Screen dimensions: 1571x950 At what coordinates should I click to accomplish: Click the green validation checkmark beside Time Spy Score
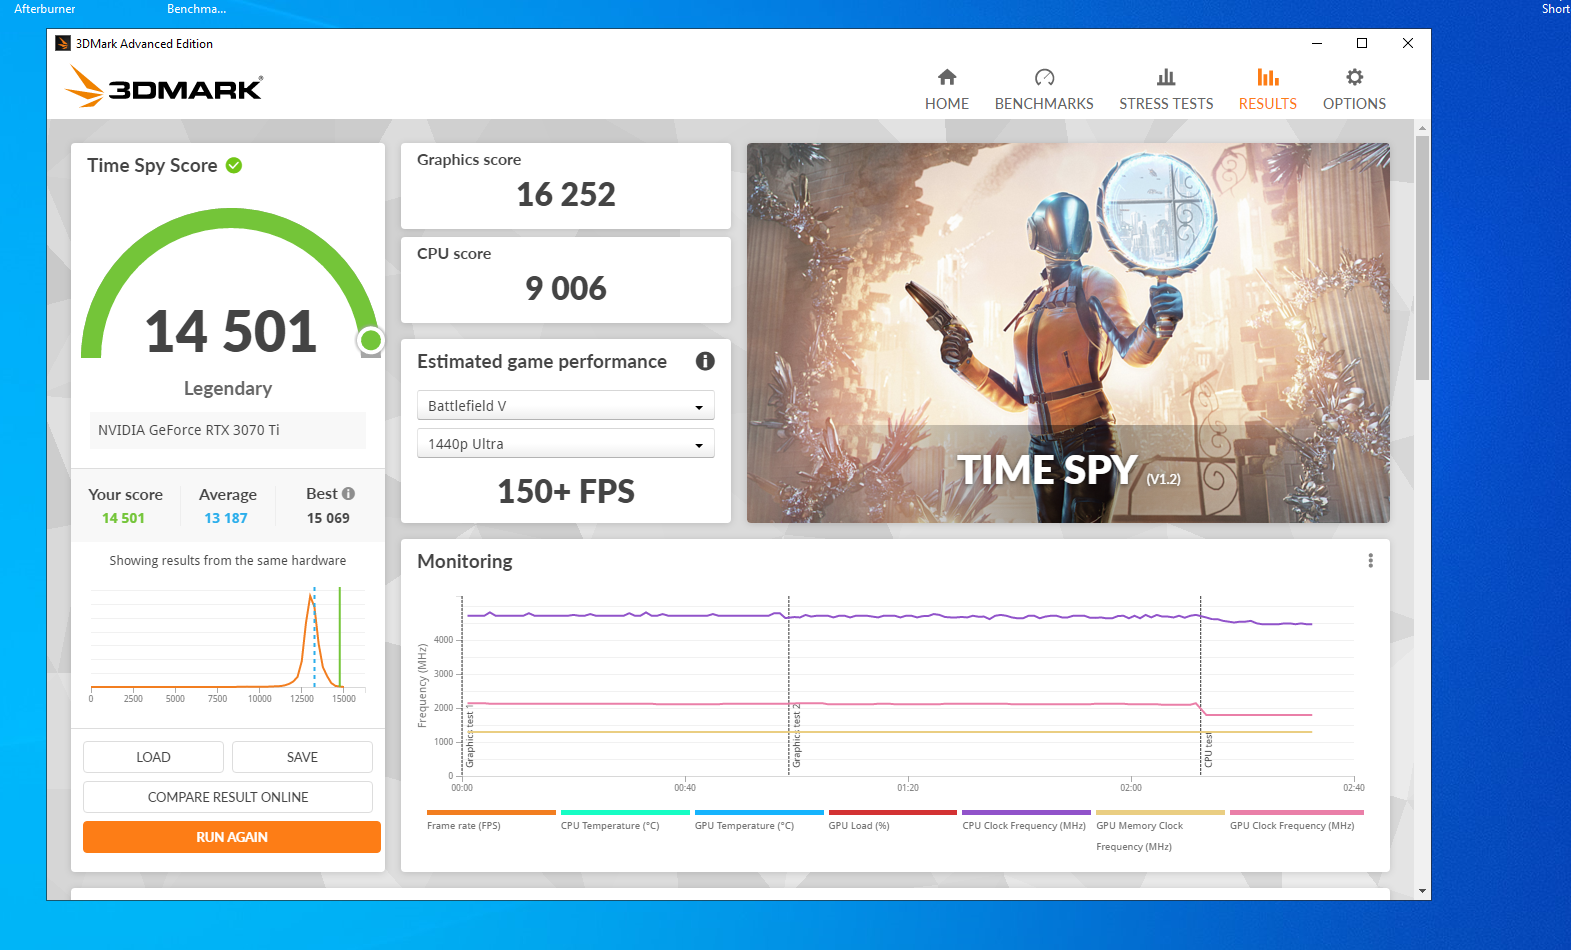coord(234,165)
